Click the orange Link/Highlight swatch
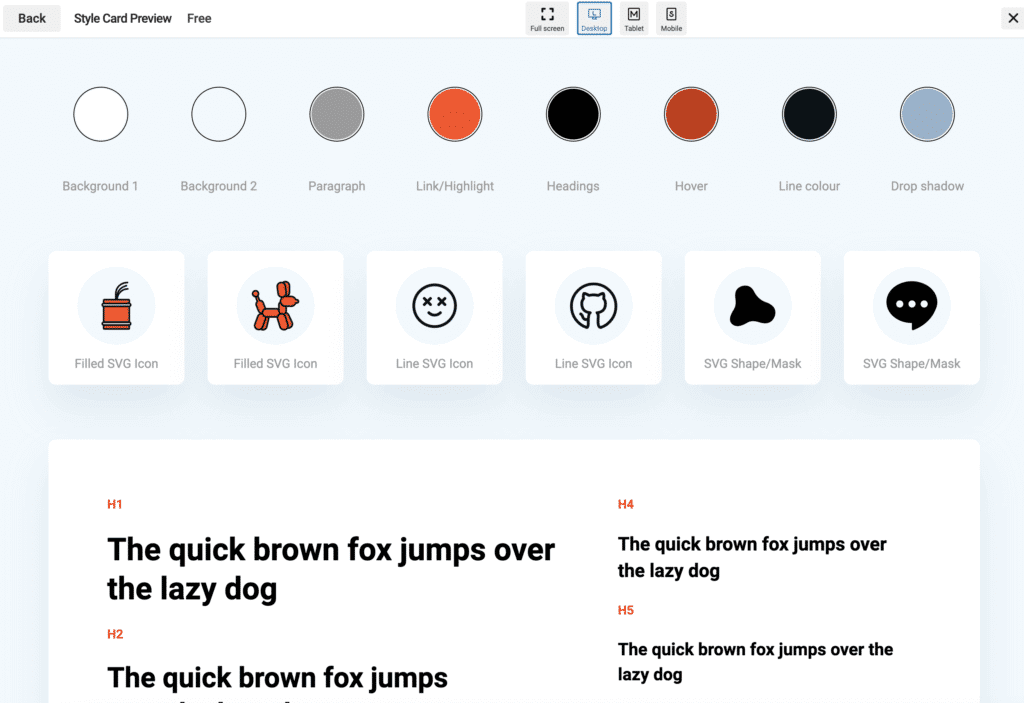The image size is (1024, 703). point(455,114)
